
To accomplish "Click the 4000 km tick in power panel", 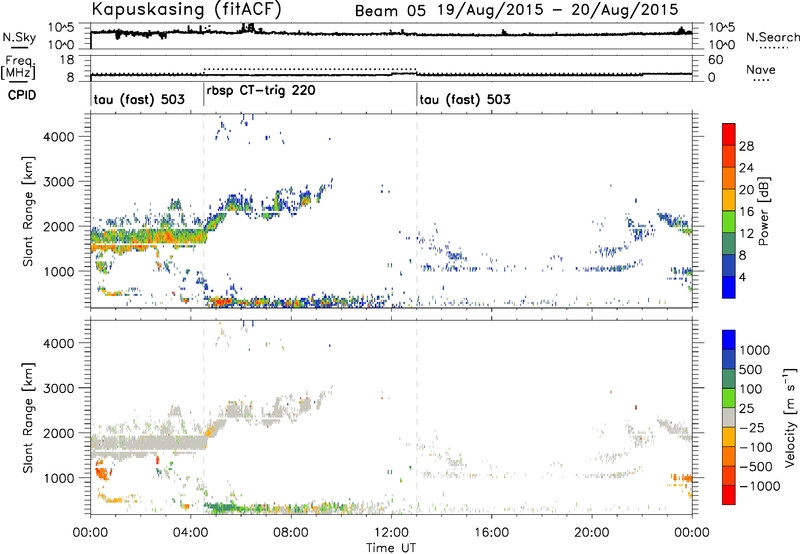I will (x=58, y=137).
